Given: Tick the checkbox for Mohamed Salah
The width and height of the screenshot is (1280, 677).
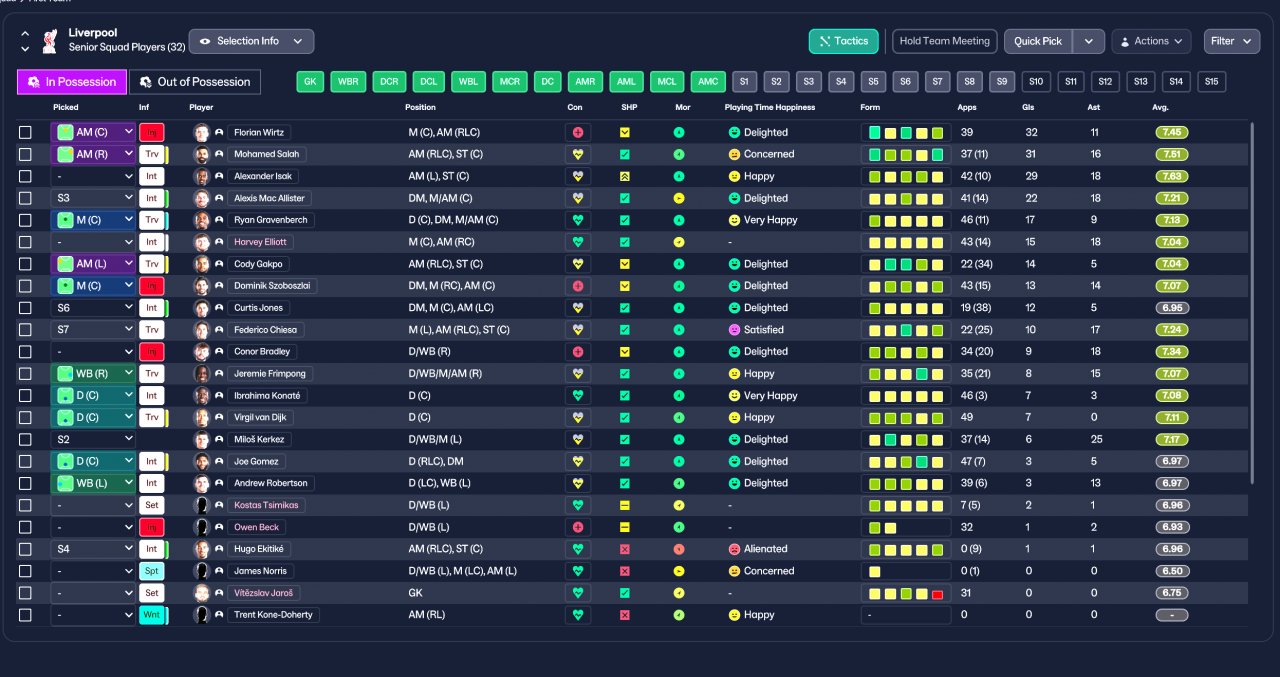Looking at the screenshot, I should click(x=25, y=154).
